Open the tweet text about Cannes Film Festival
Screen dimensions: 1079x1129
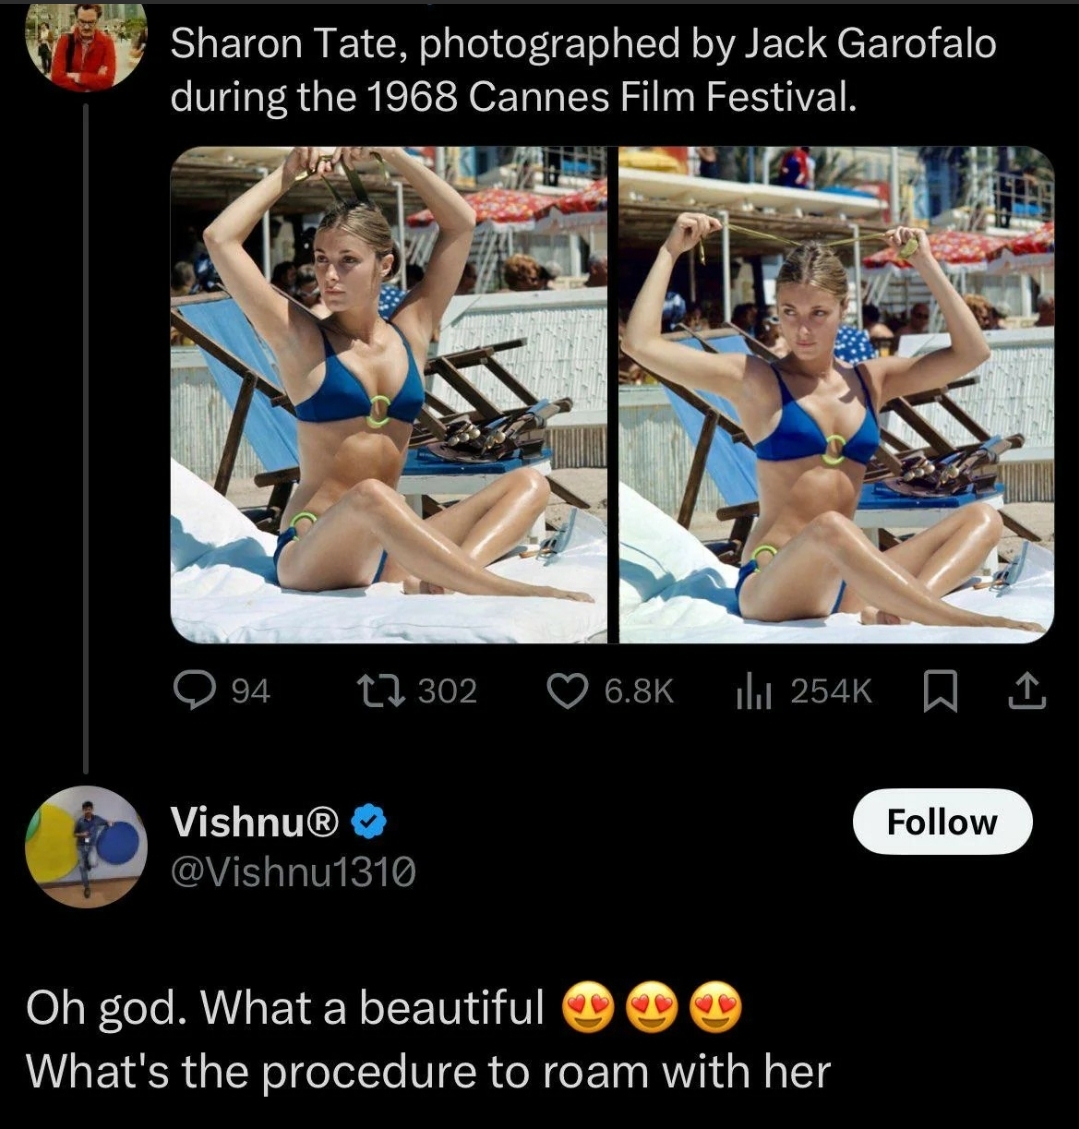[x=583, y=69]
